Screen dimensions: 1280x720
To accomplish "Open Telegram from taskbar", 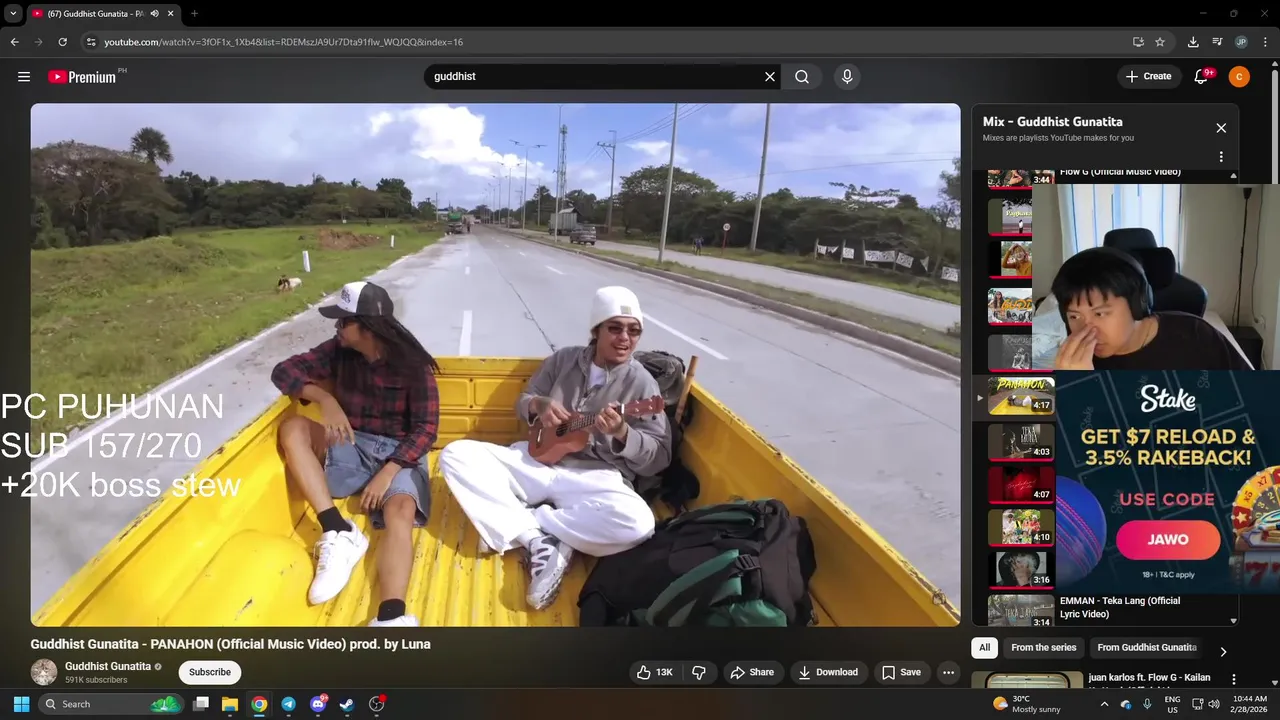I will pos(288,704).
